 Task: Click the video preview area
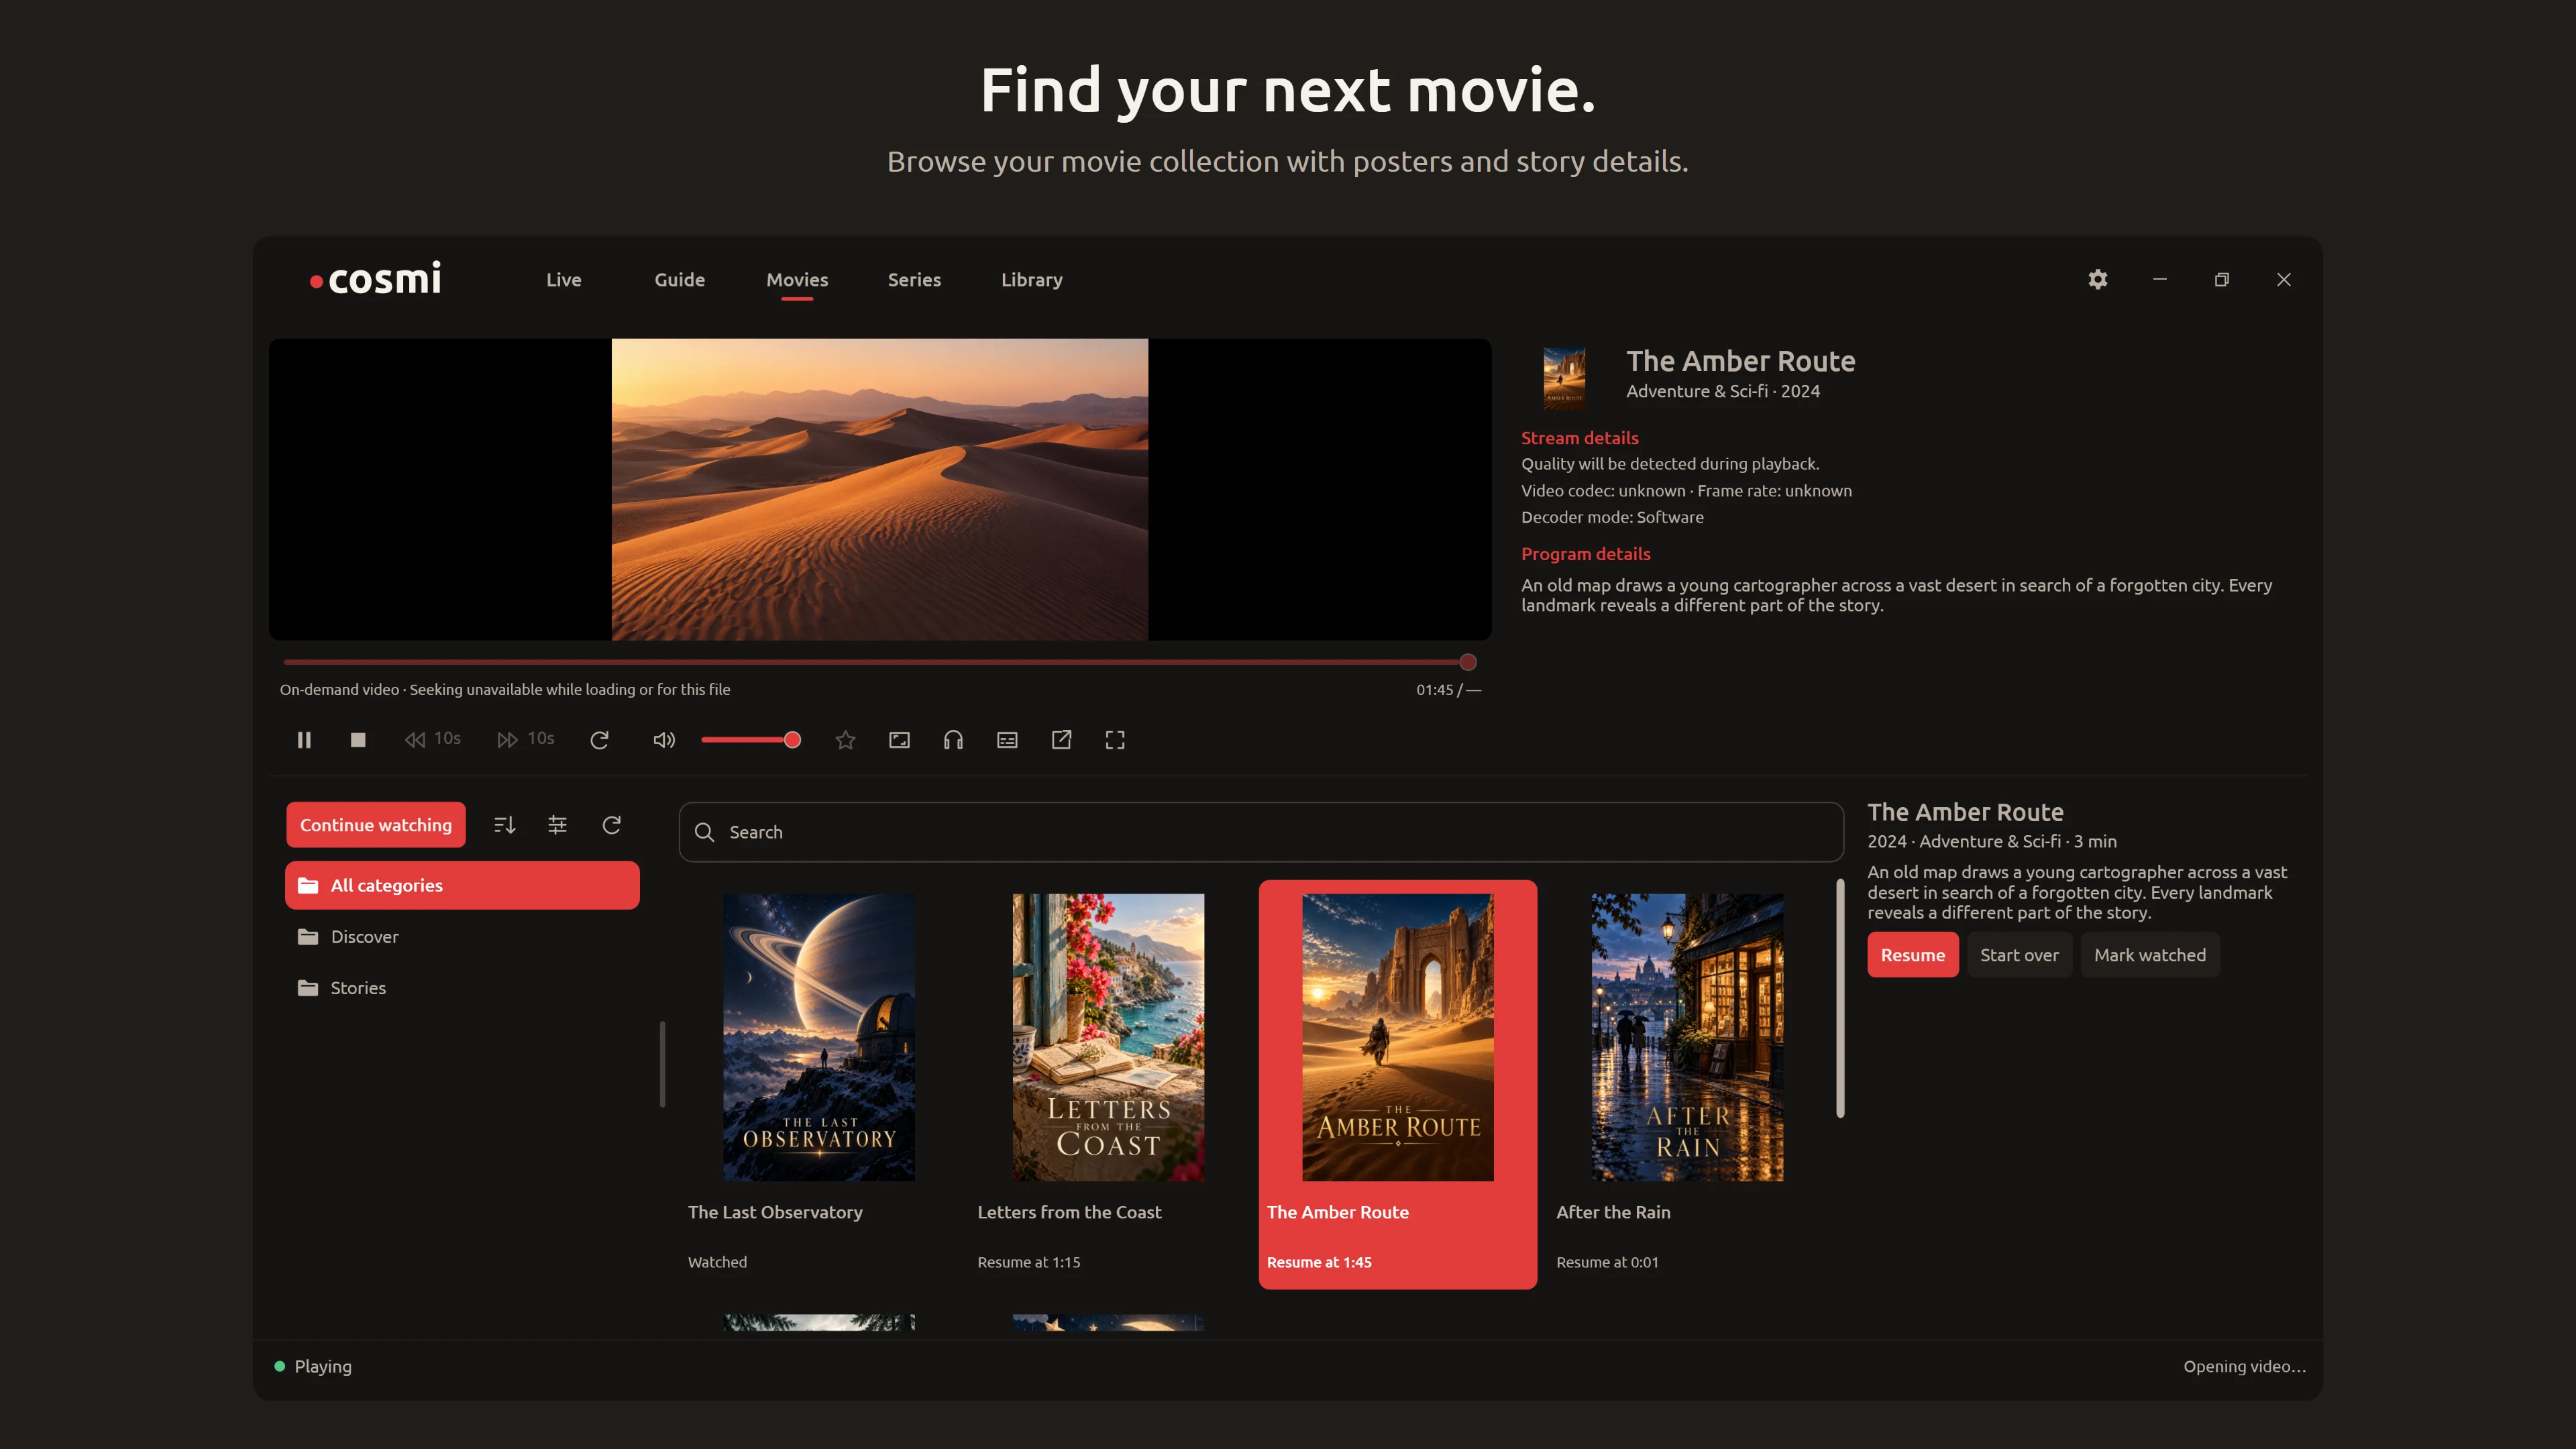pos(880,489)
